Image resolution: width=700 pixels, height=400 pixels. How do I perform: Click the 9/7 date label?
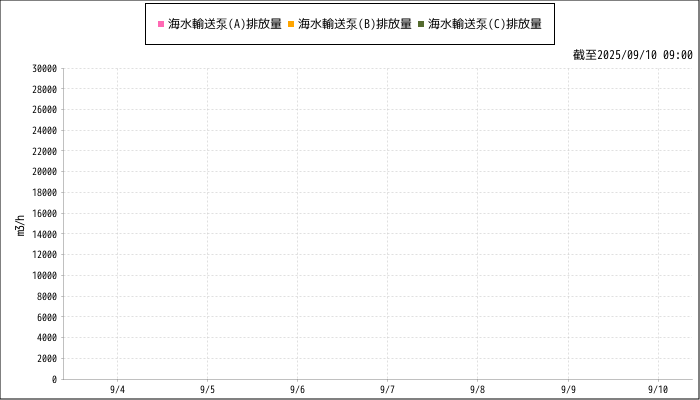388,390
